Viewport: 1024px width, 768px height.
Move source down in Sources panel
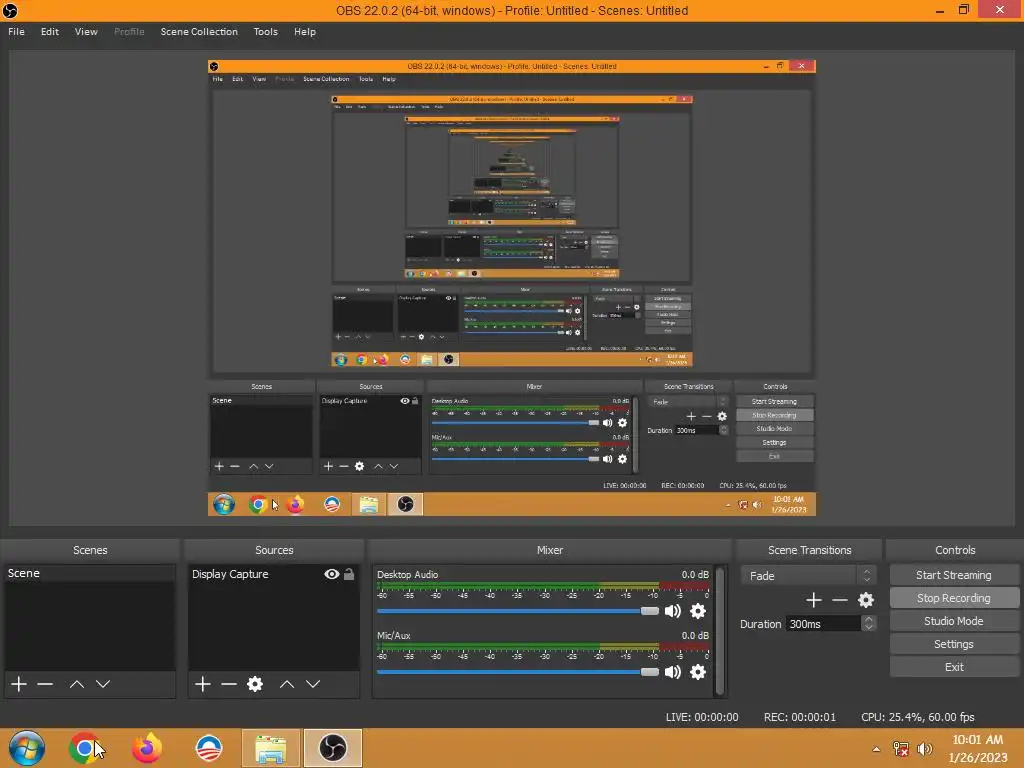(313, 684)
